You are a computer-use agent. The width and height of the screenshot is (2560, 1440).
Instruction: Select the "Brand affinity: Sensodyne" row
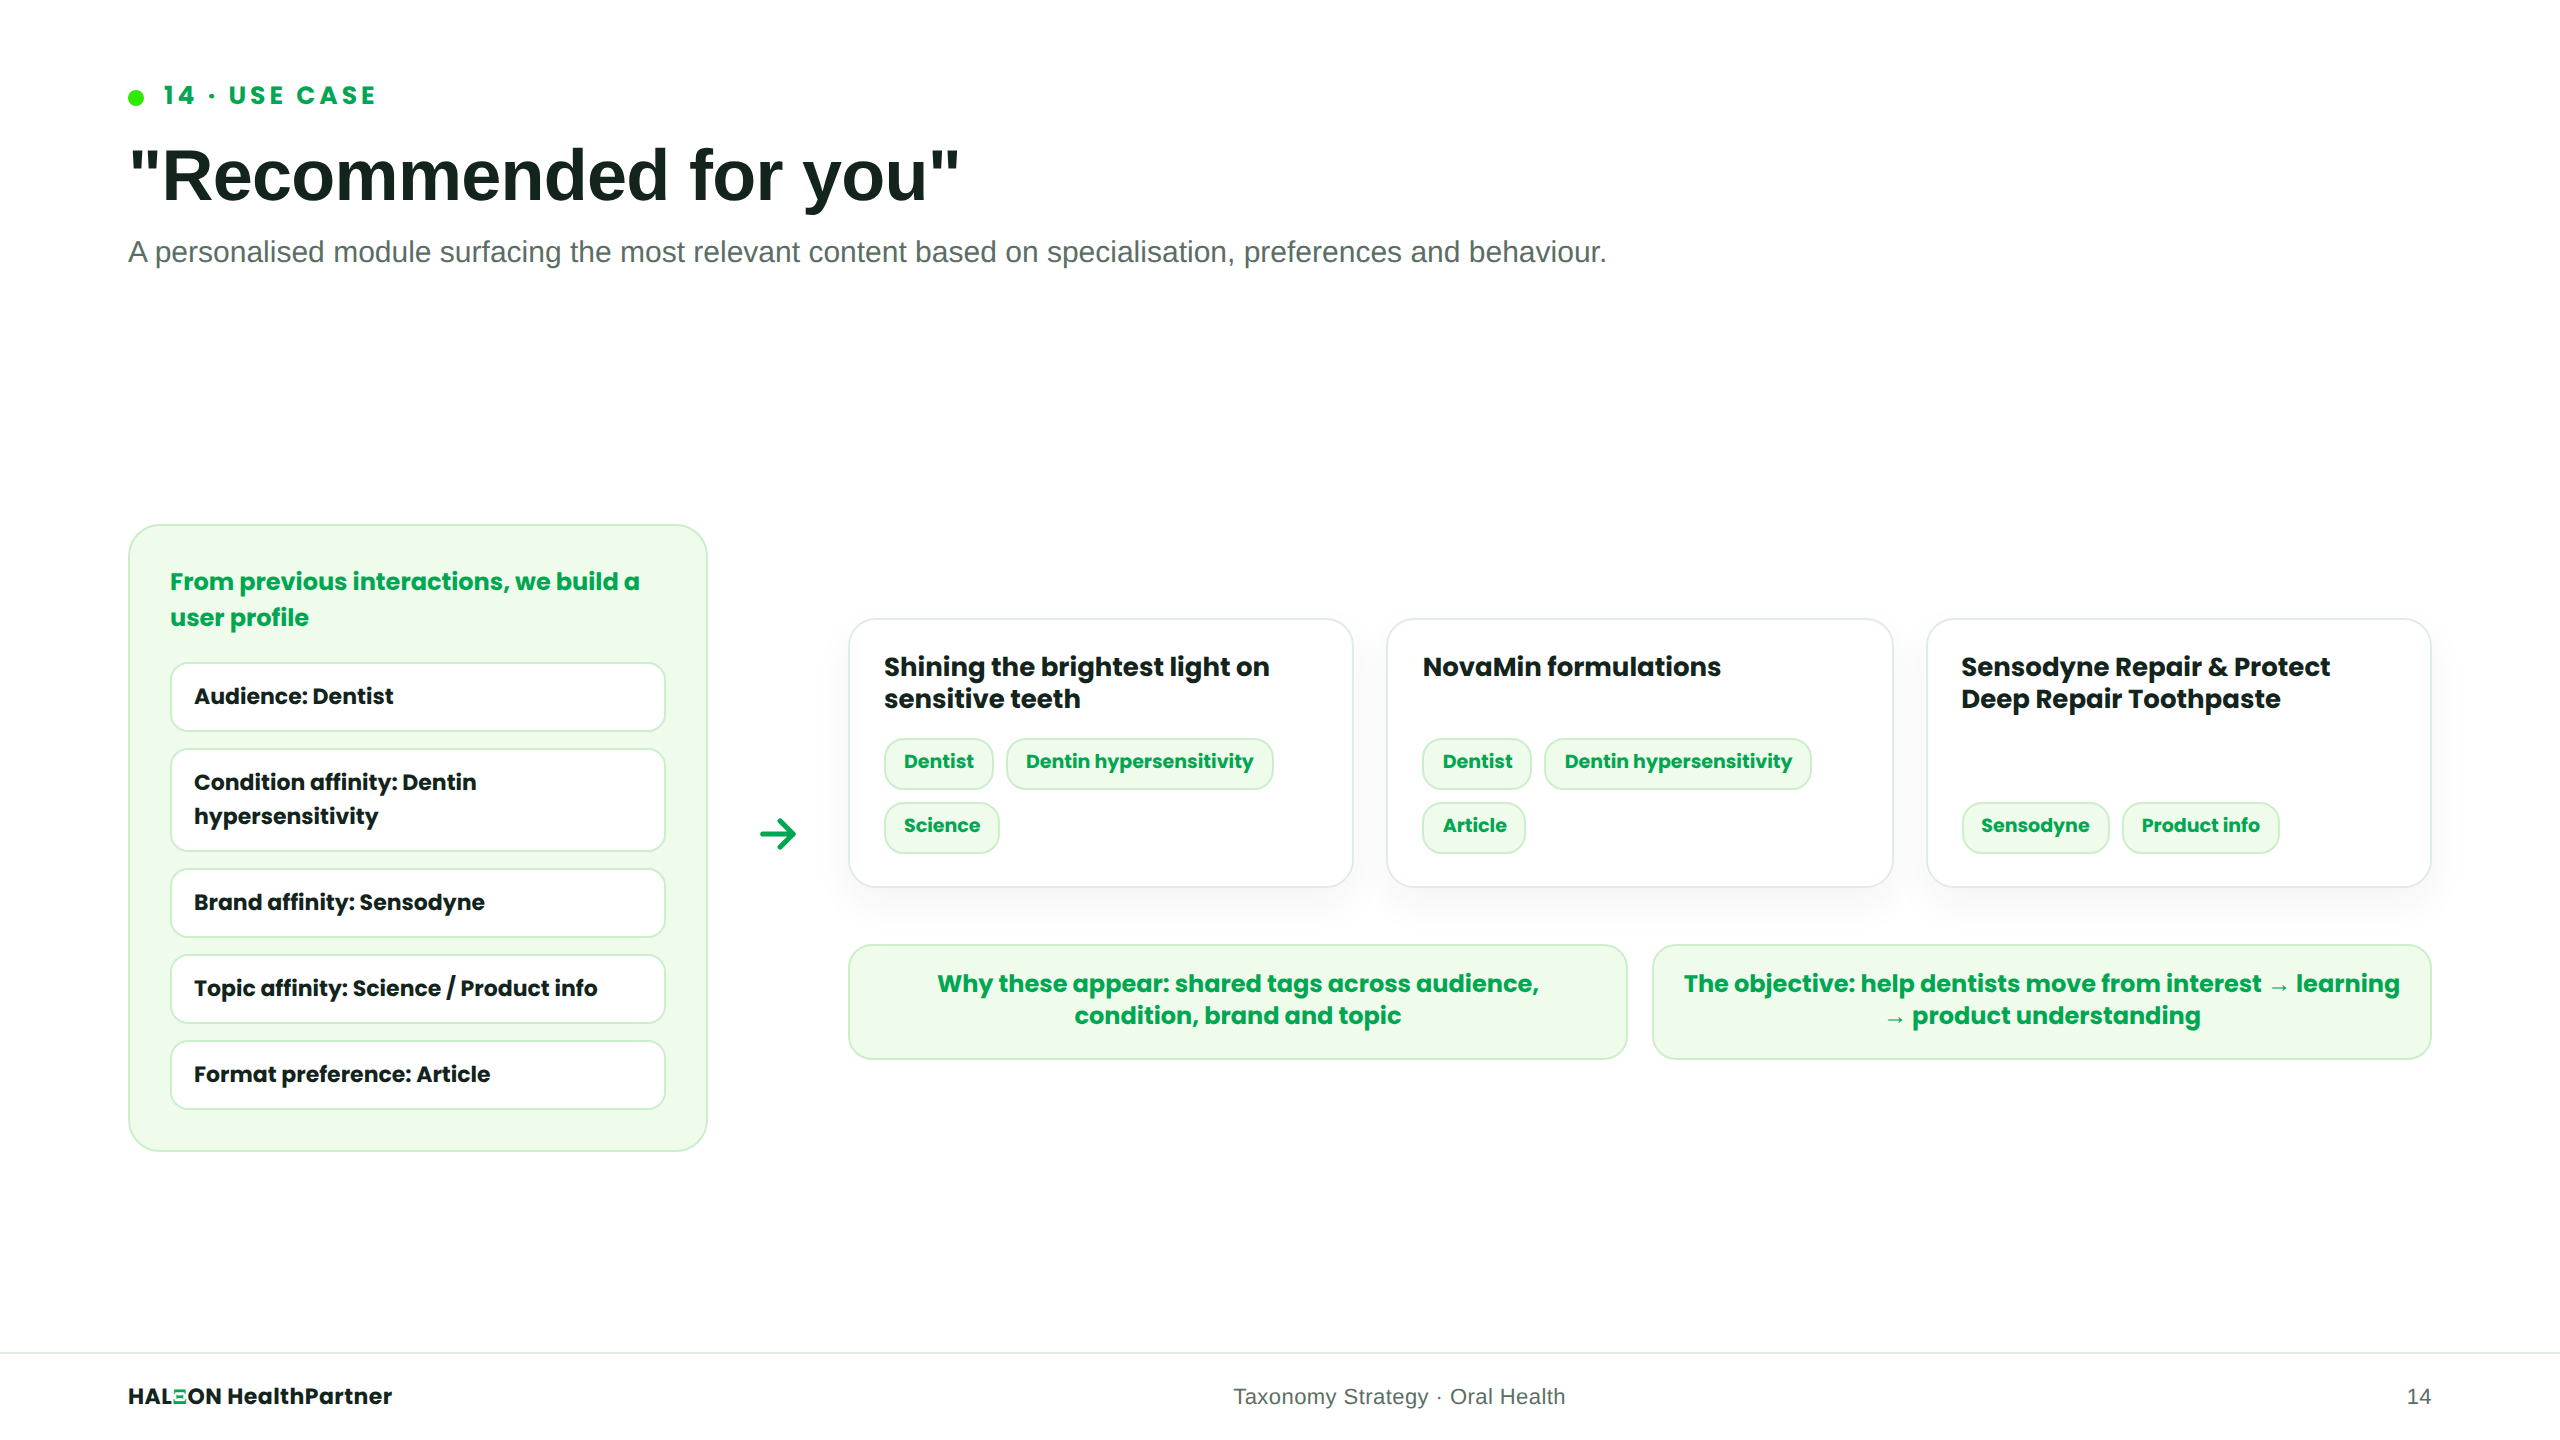click(418, 903)
